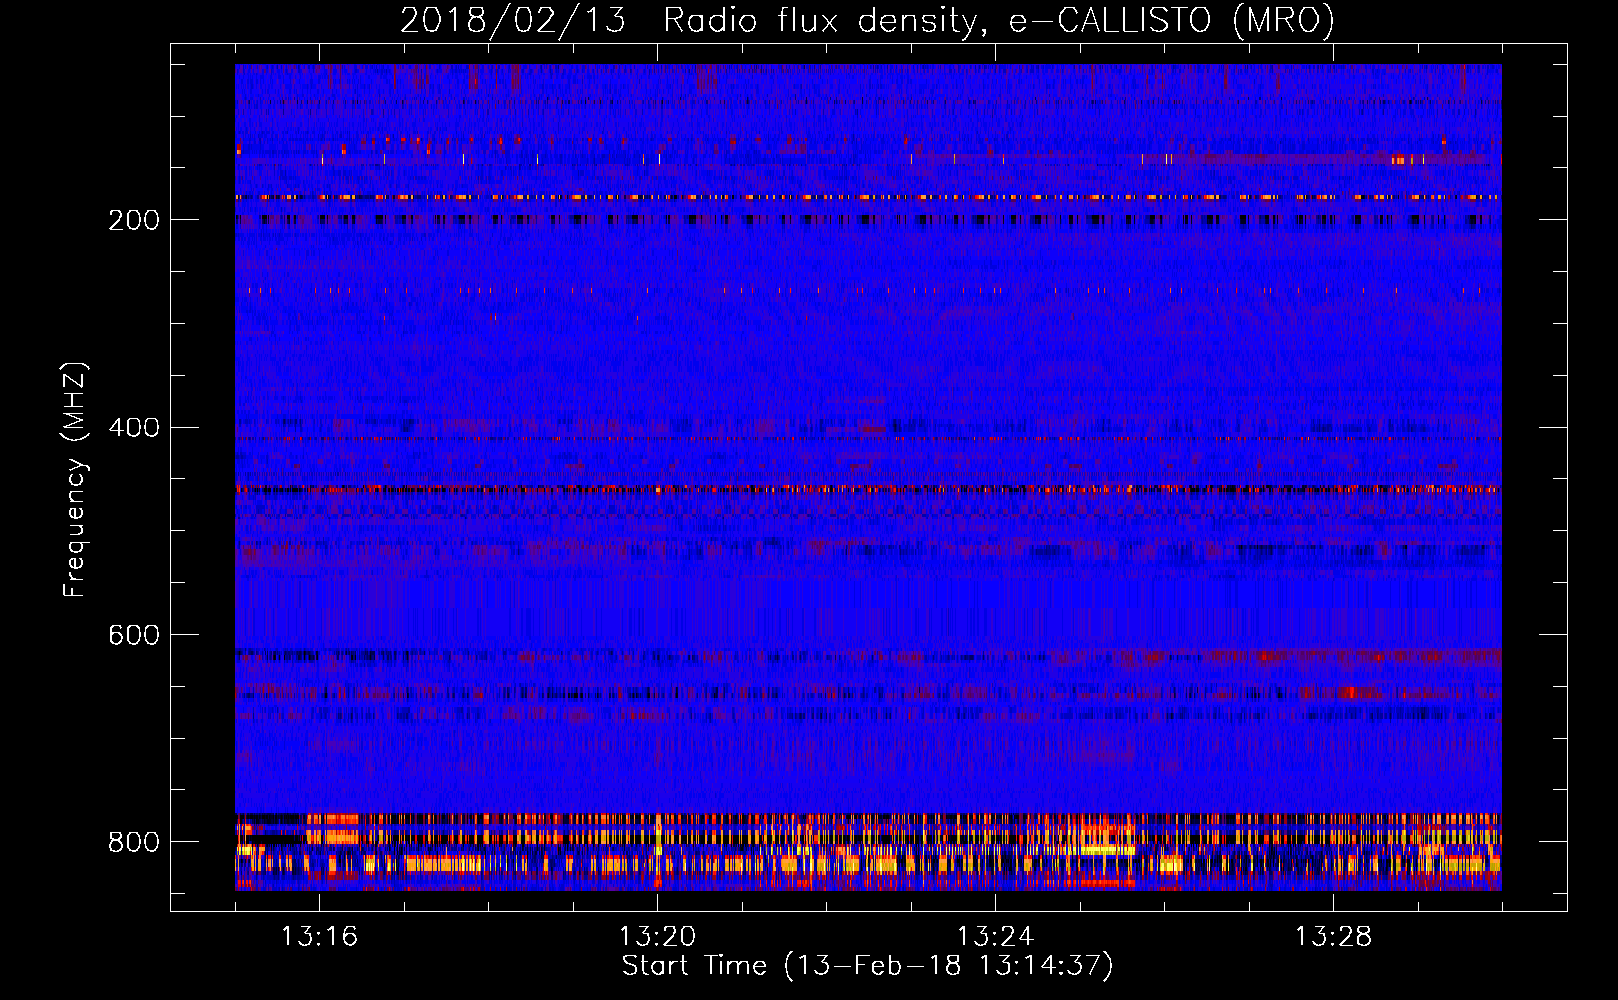
Task: Click the 13:20 time tick label
Action: [x=657, y=936]
